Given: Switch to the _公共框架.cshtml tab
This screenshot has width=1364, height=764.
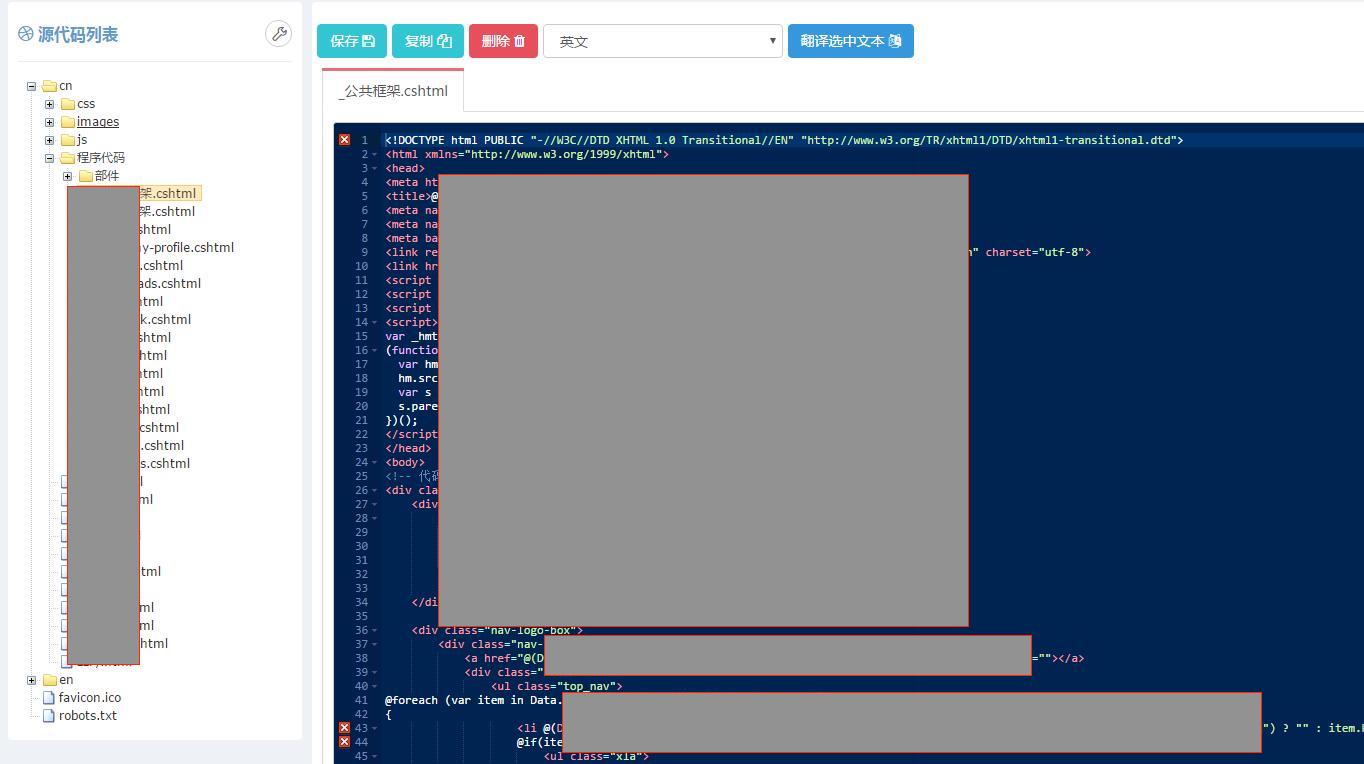Looking at the screenshot, I should click(393, 90).
